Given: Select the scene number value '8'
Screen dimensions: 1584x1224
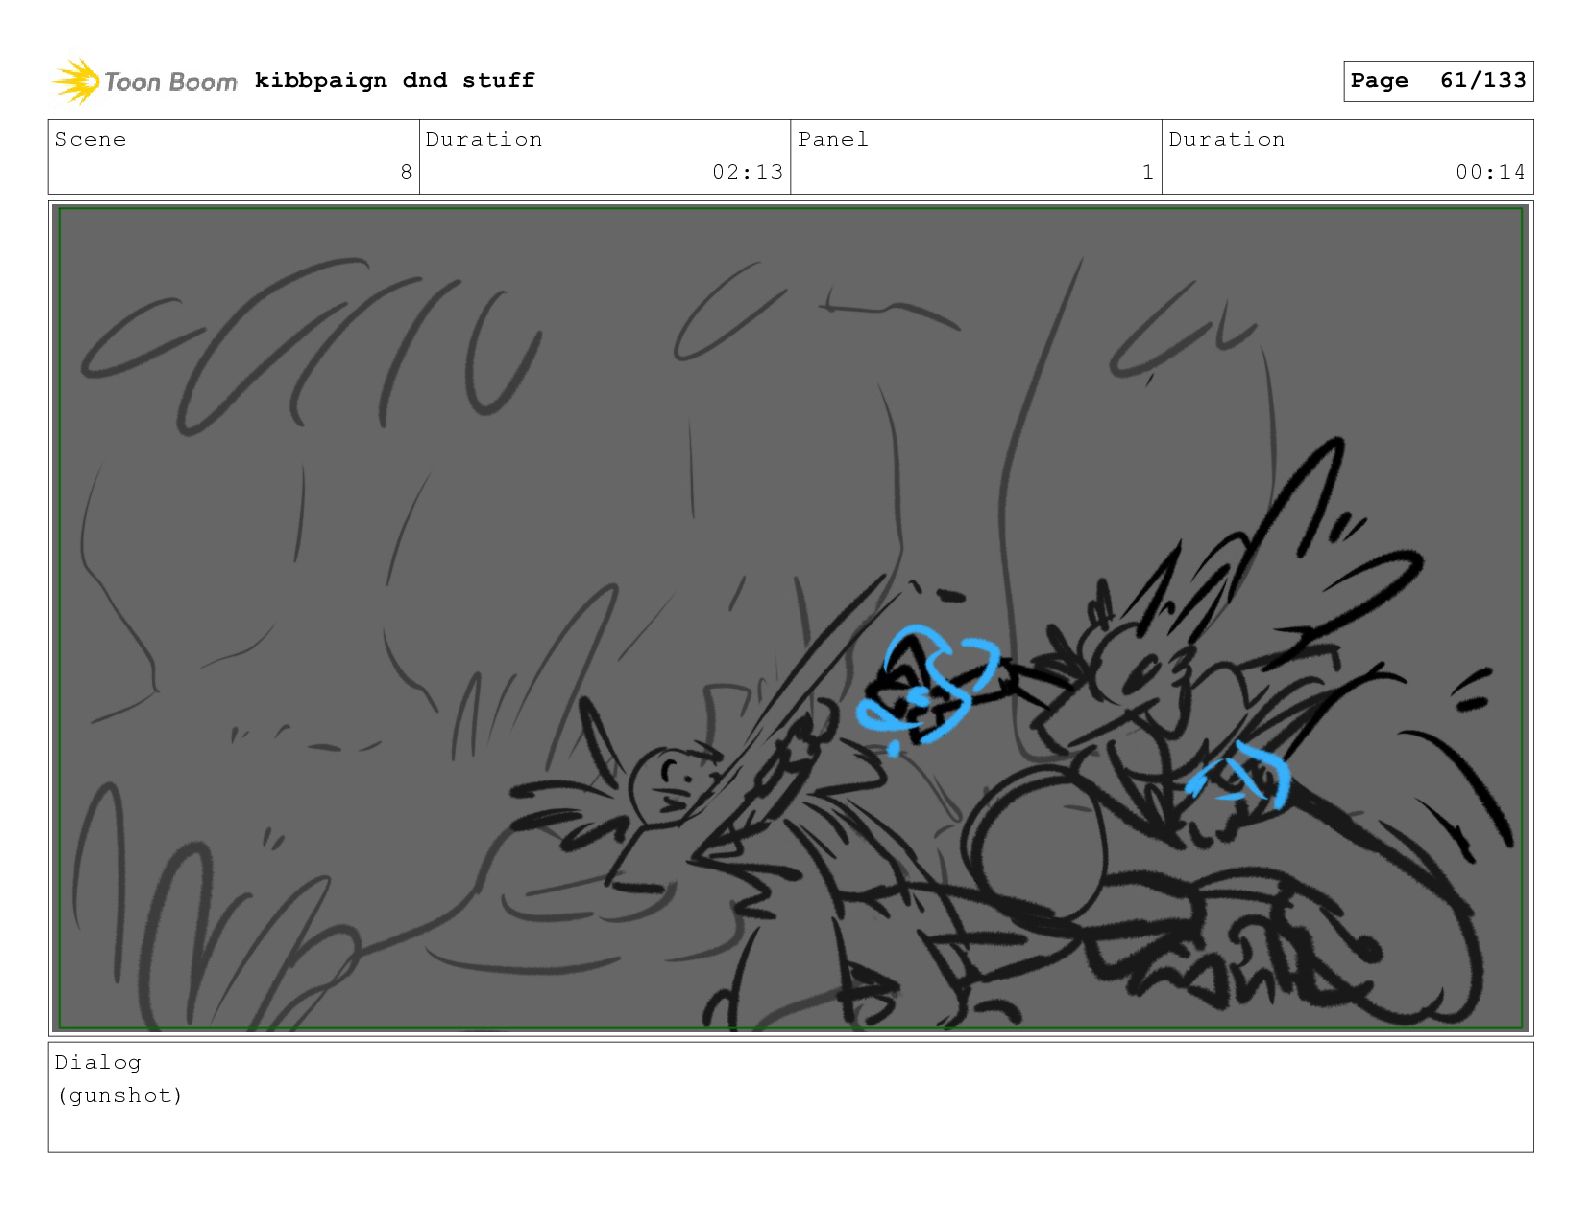Looking at the screenshot, I should [x=406, y=172].
